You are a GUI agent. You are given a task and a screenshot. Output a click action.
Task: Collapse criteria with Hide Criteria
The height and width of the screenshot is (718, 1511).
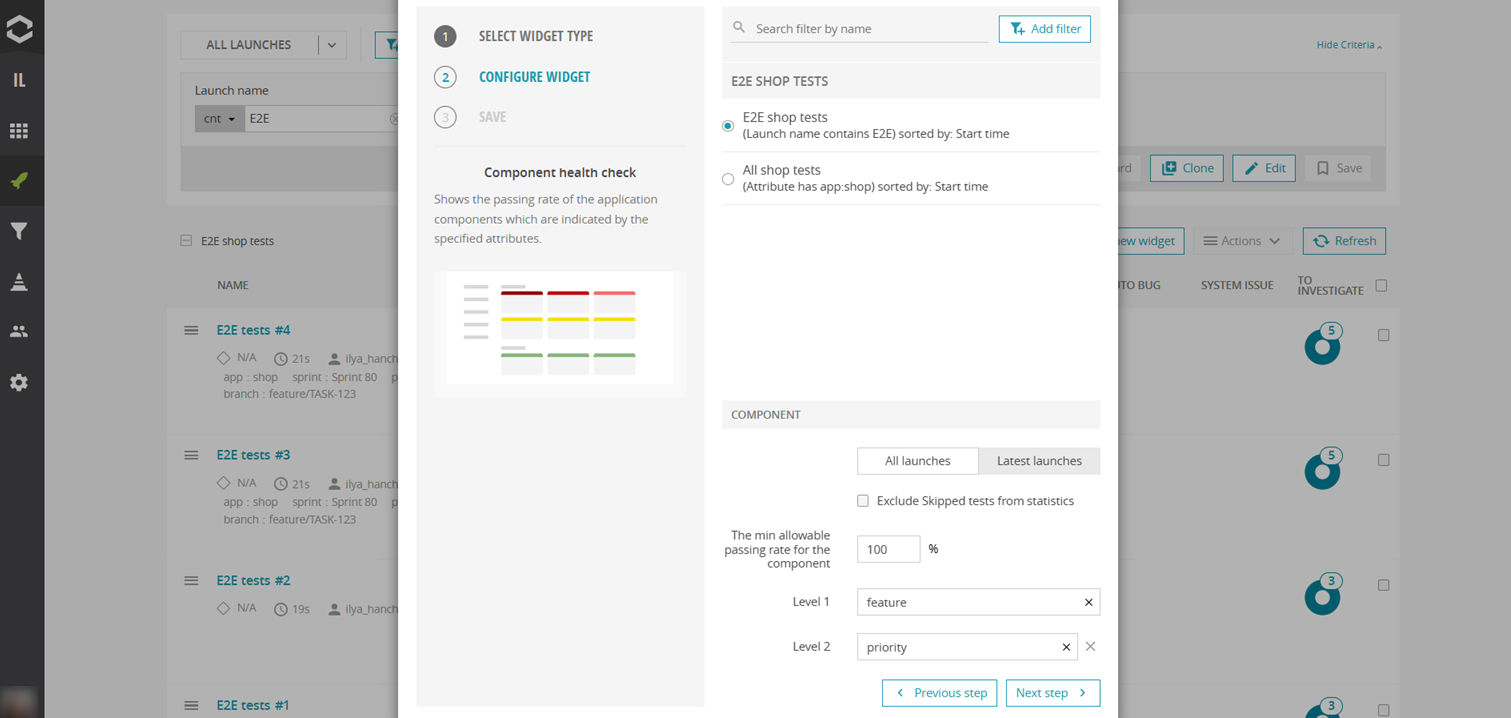point(1350,45)
